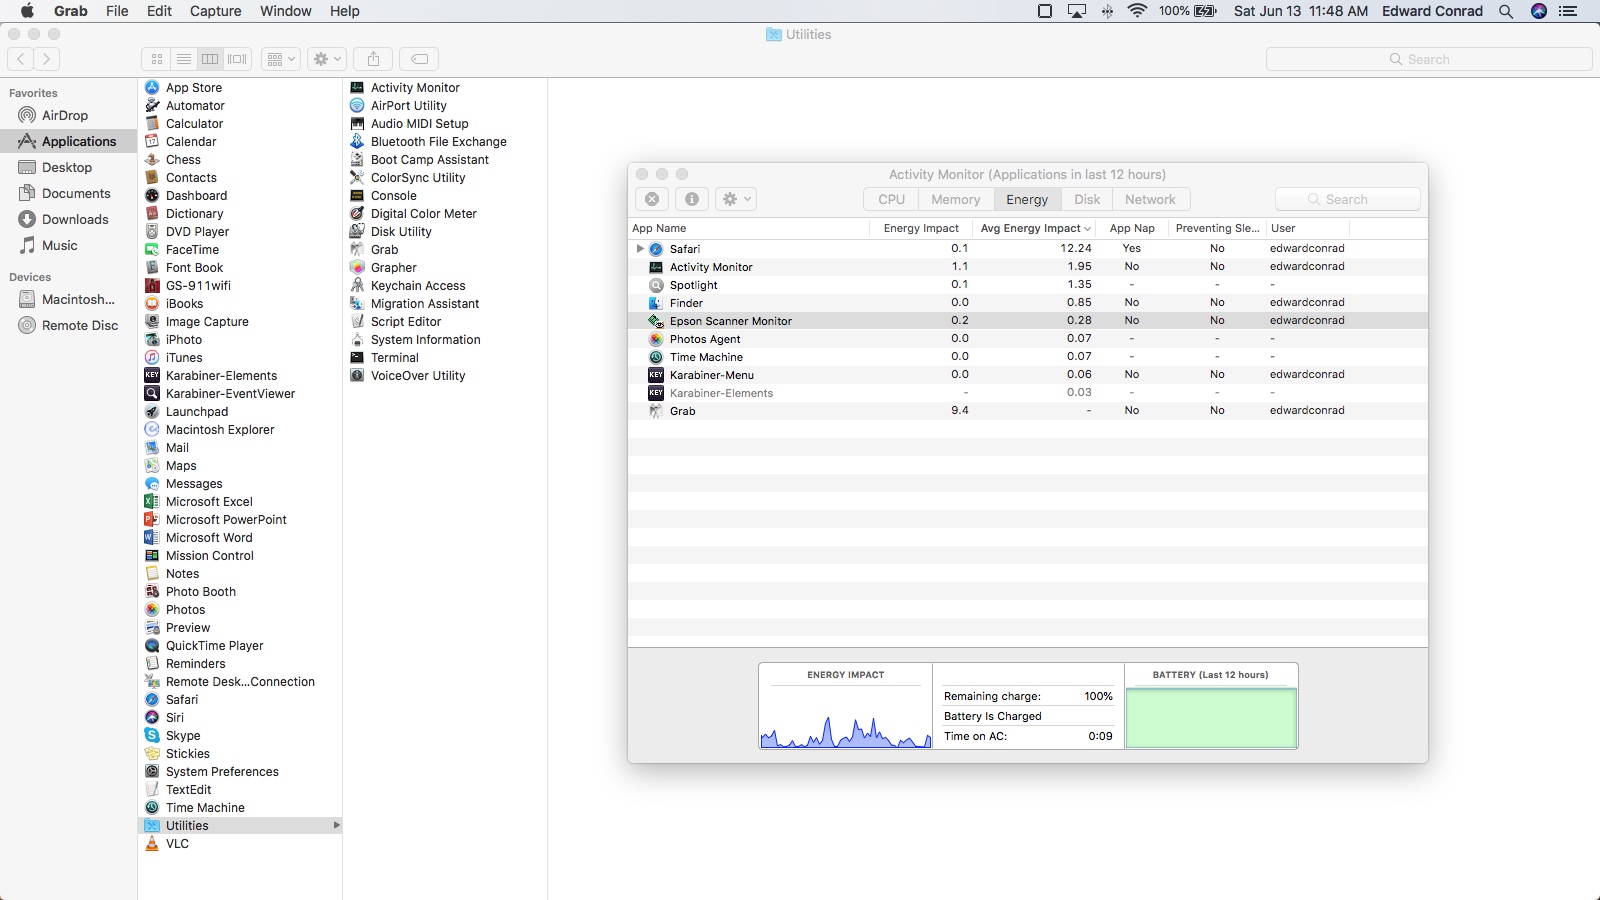Image resolution: width=1600 pixels, height=900 pixels.
Task: Select the Launchpad application icon
Action: (x=152, y=411)
